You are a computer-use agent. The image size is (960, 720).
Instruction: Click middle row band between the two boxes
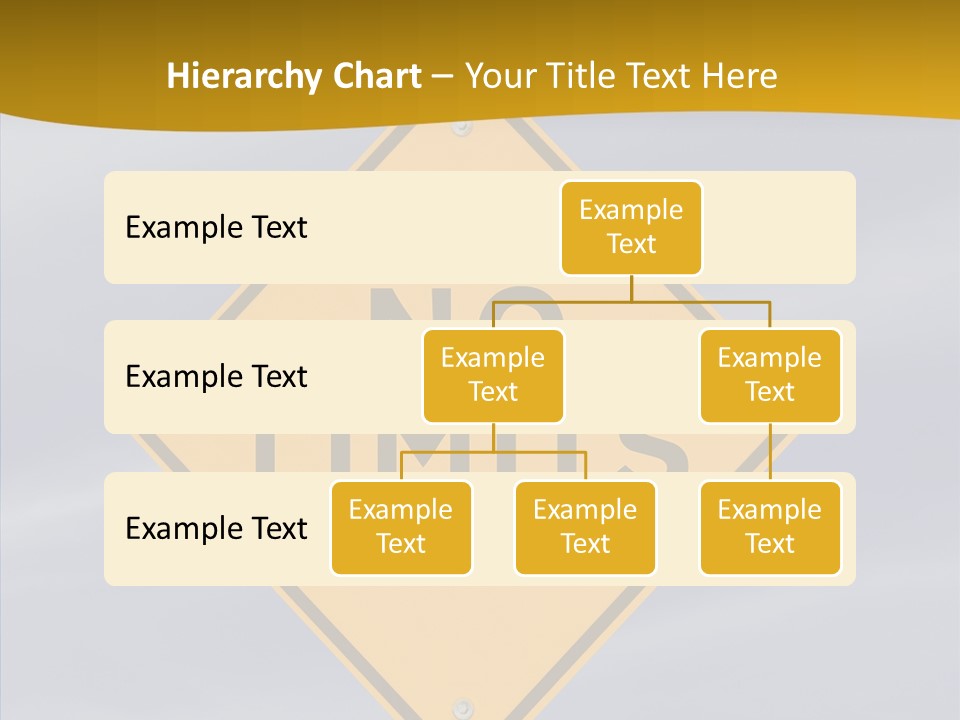point(631,376)
